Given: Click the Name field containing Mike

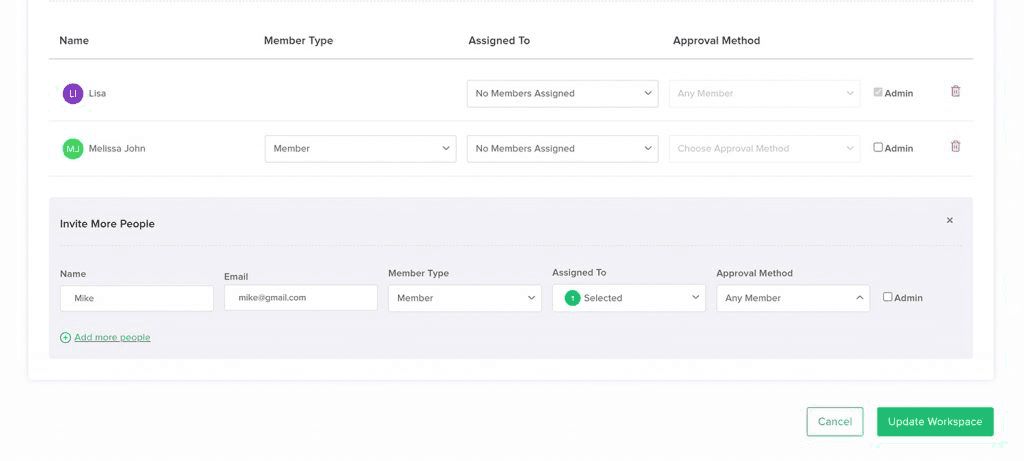Looking at the screenshot, I should [136, 298].
